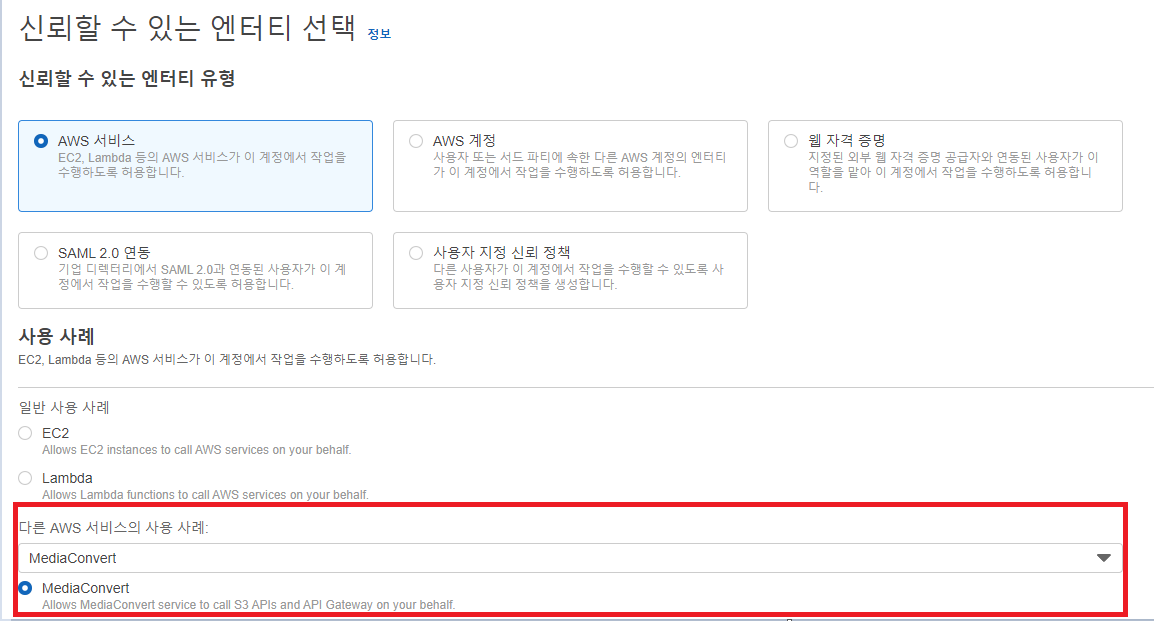Open the MediaConvert service dropdown
This screenshot has height=621, width=1154.
(x=570, y=558)
